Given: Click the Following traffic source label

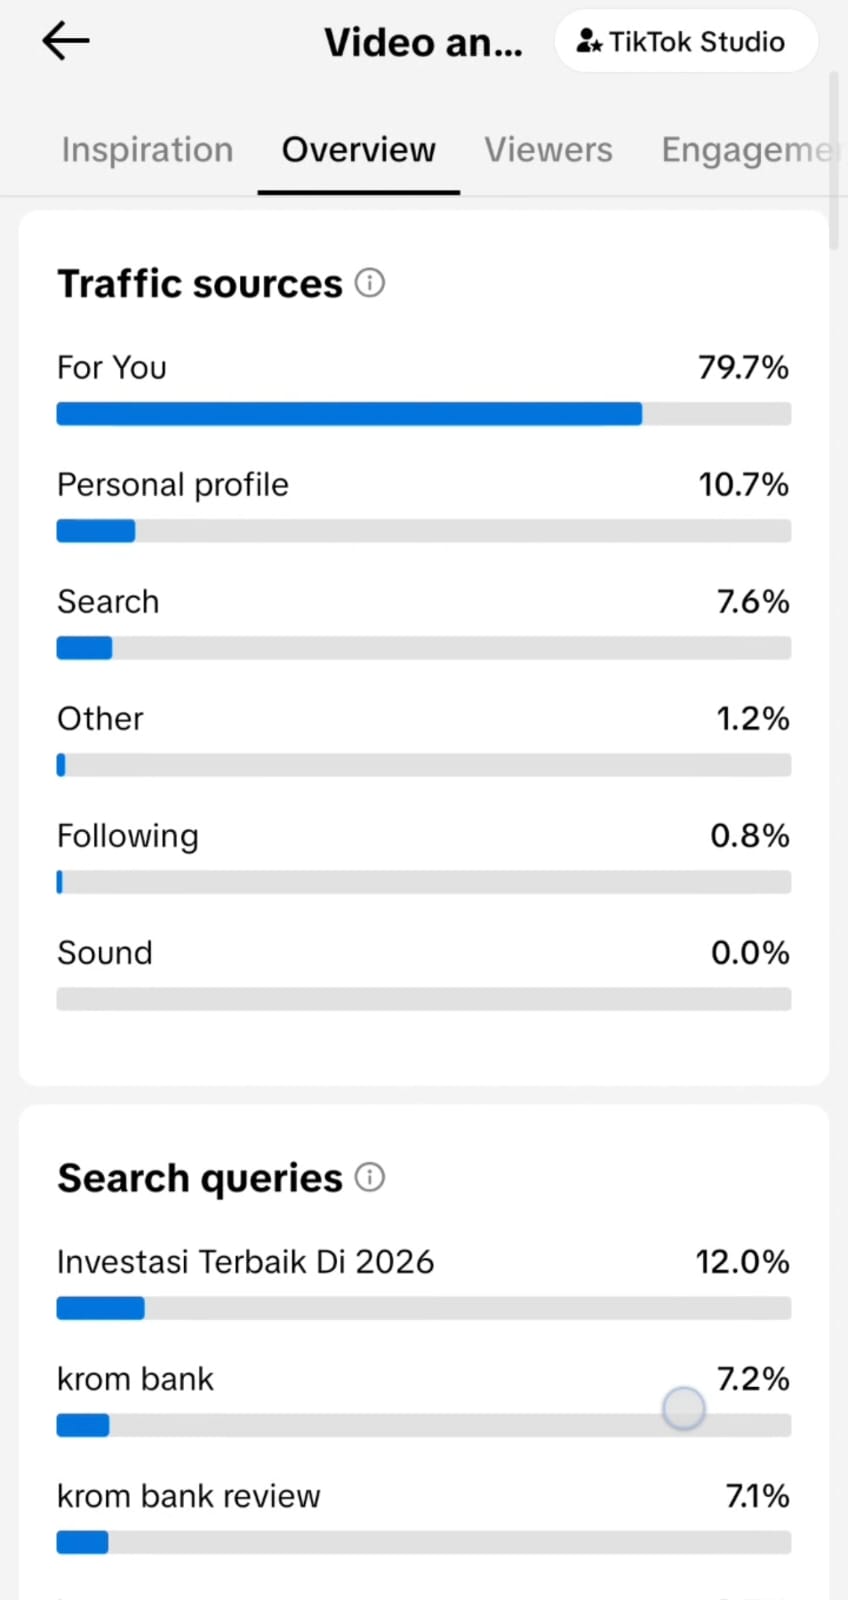Looking at the screenshot, I should tap(127, 836).
